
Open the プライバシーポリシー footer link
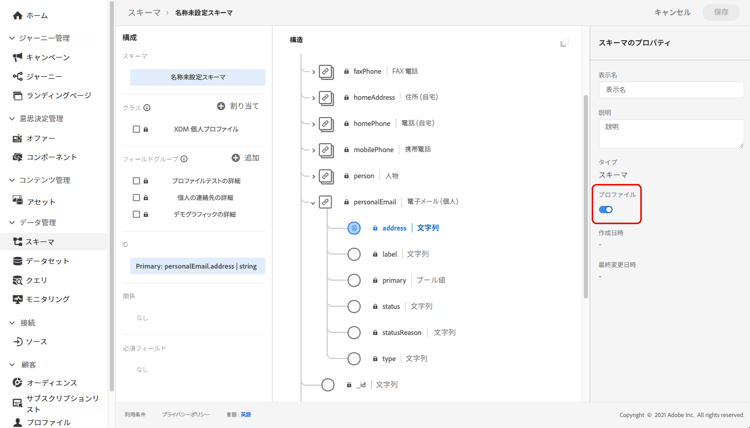pyautogui.click(x=186, y=415)
